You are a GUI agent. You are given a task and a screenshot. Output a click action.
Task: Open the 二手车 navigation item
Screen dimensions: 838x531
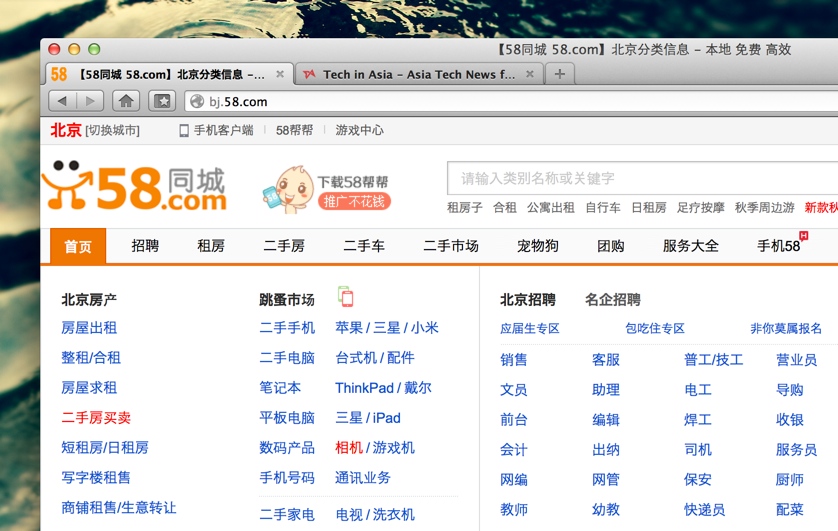point(364,246)
